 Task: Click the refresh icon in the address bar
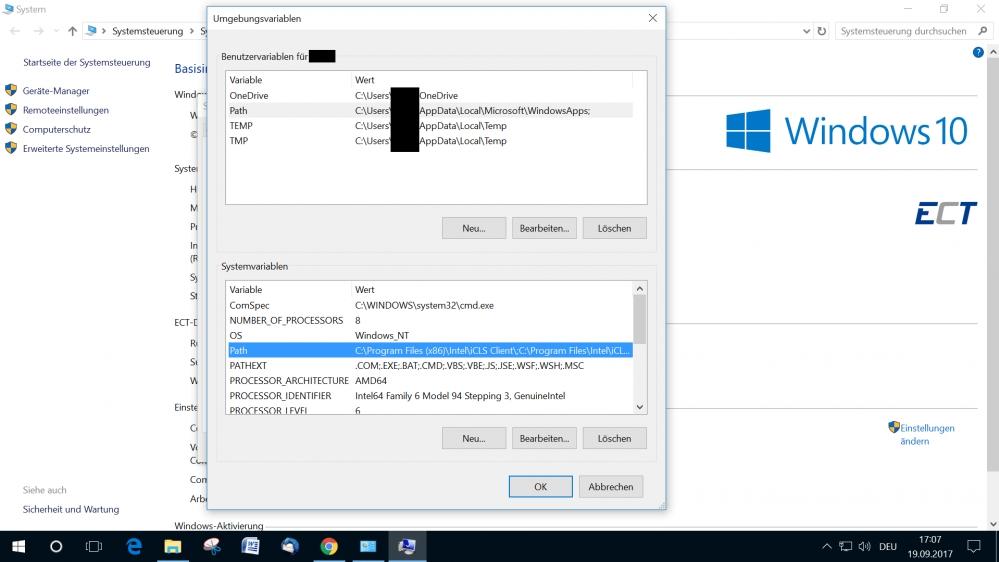click(822, 31)
